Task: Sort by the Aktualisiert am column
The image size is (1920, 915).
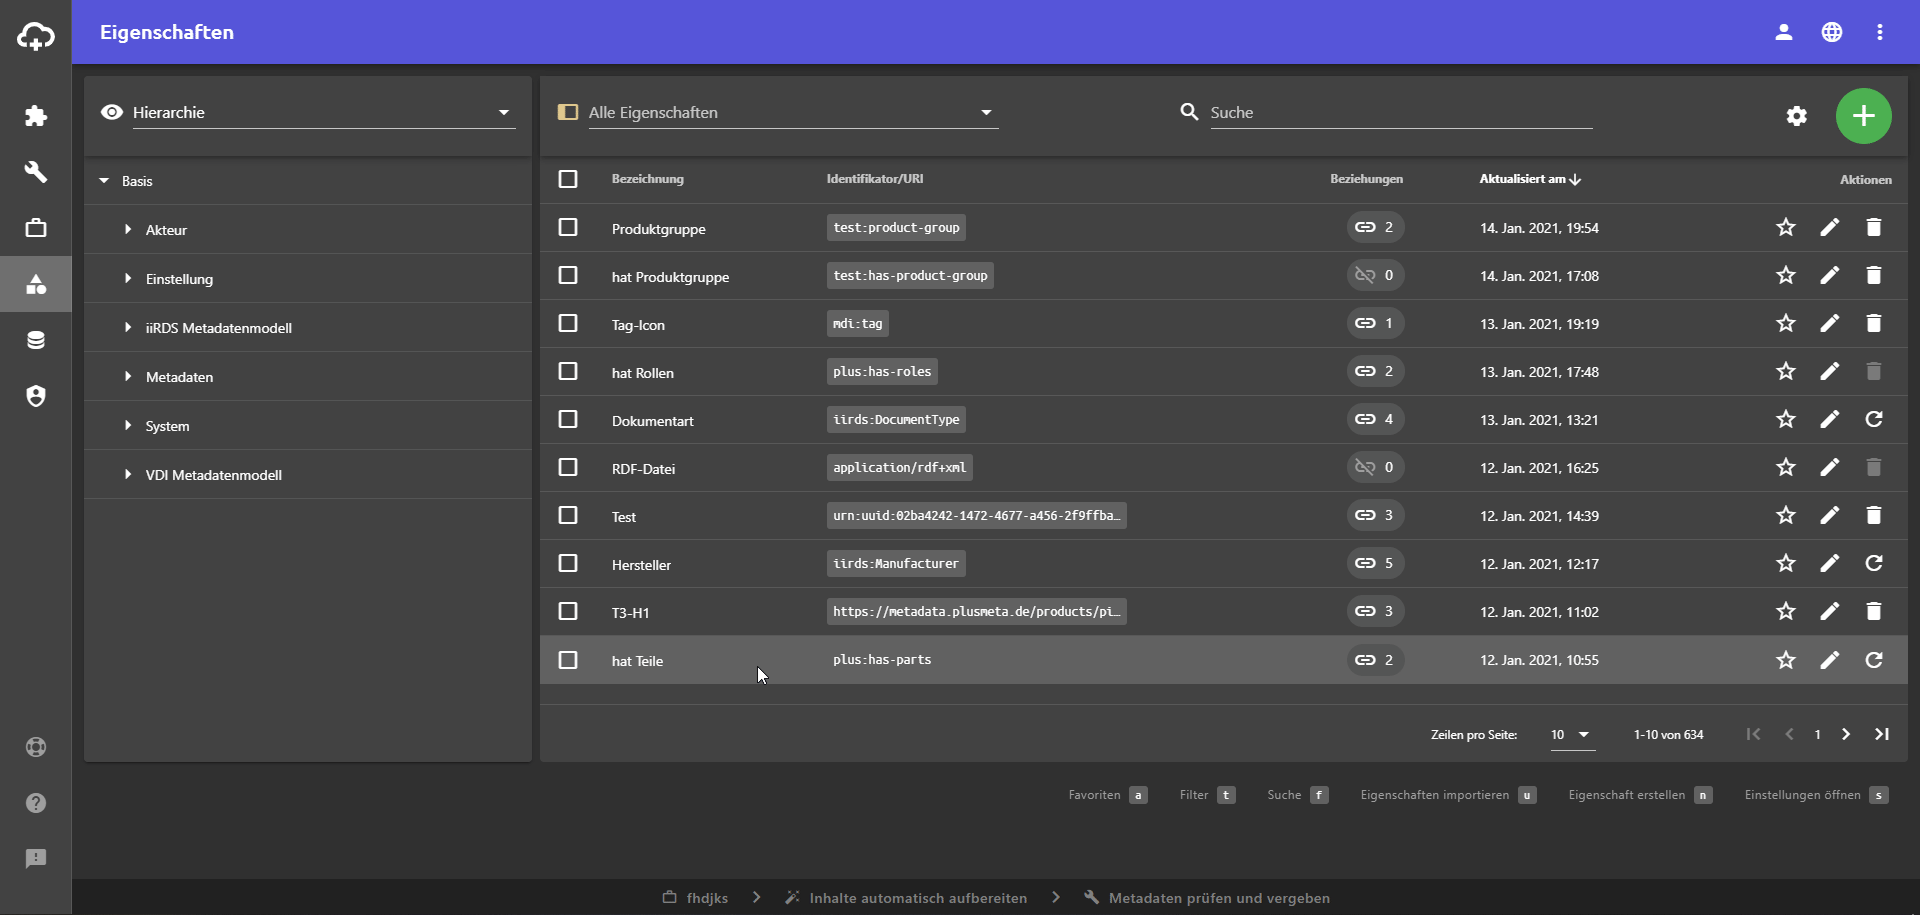Action: point(1530,179)
